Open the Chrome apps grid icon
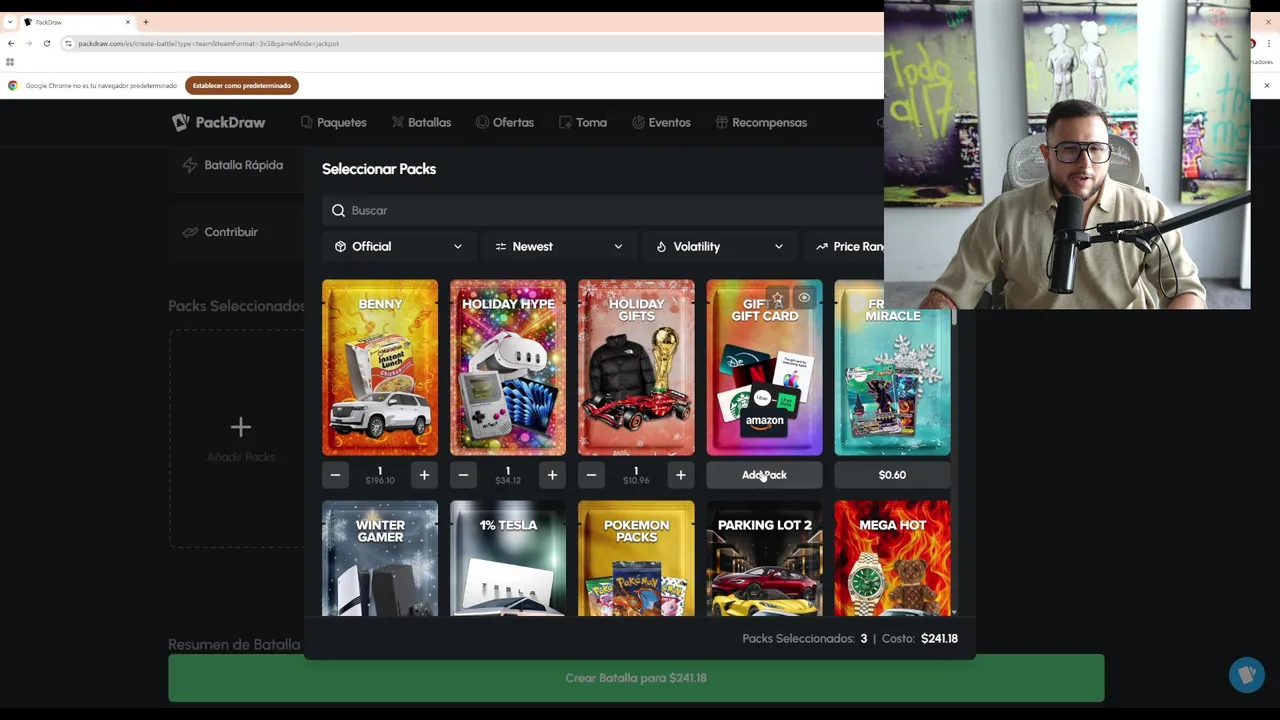The height and width of the screenshot is (720, 1280). 10,62
